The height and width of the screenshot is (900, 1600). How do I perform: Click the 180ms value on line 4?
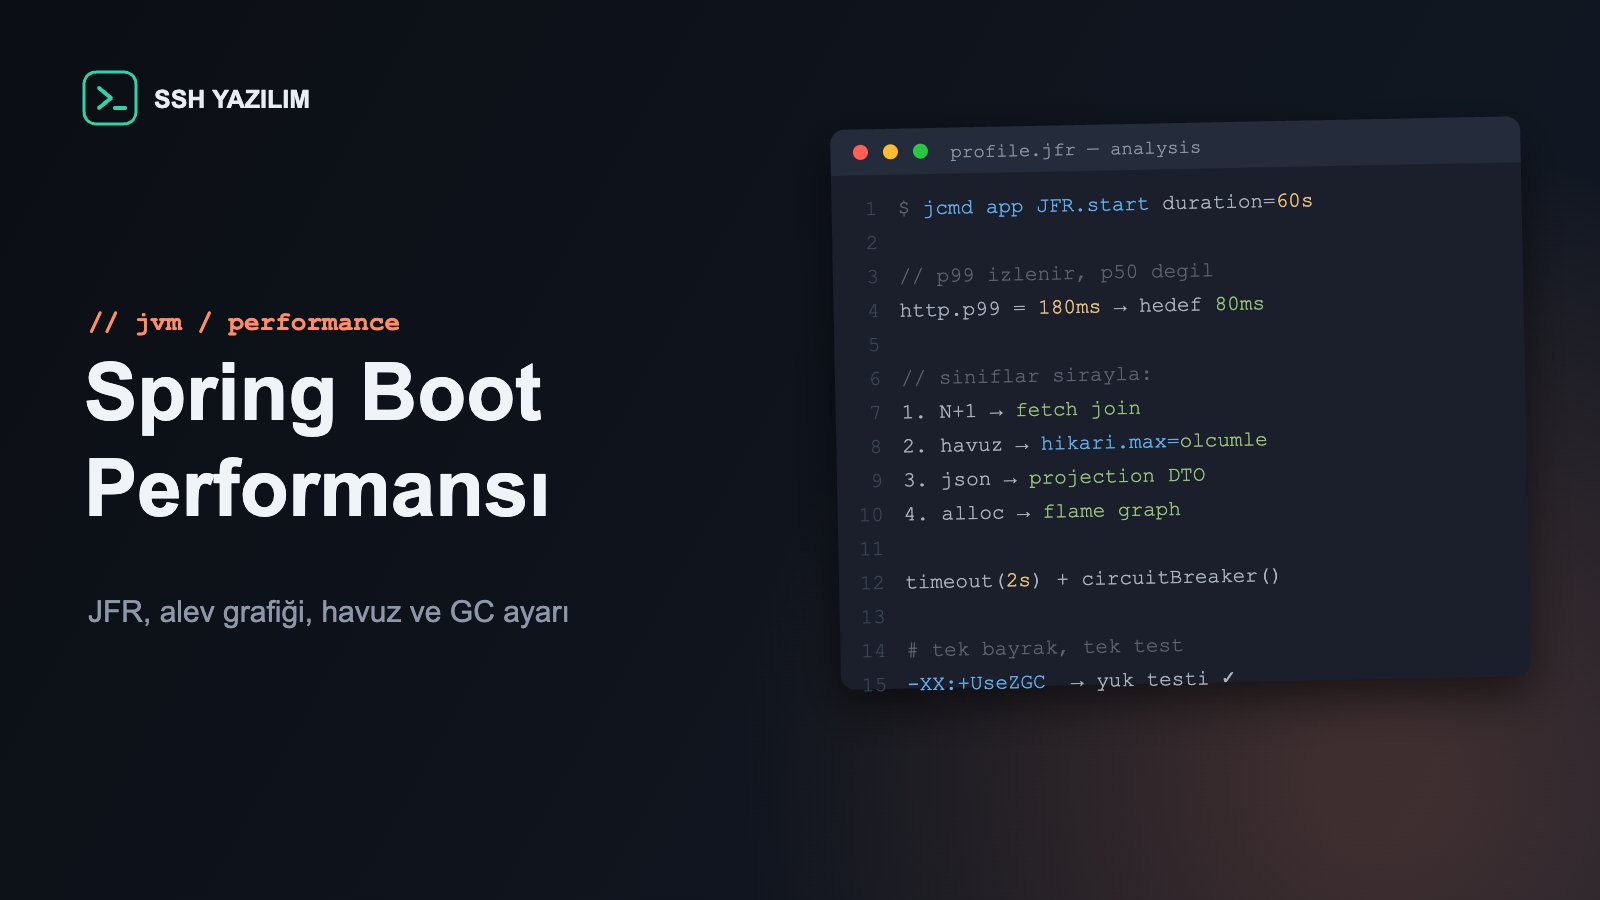(x=1069, y=307)
